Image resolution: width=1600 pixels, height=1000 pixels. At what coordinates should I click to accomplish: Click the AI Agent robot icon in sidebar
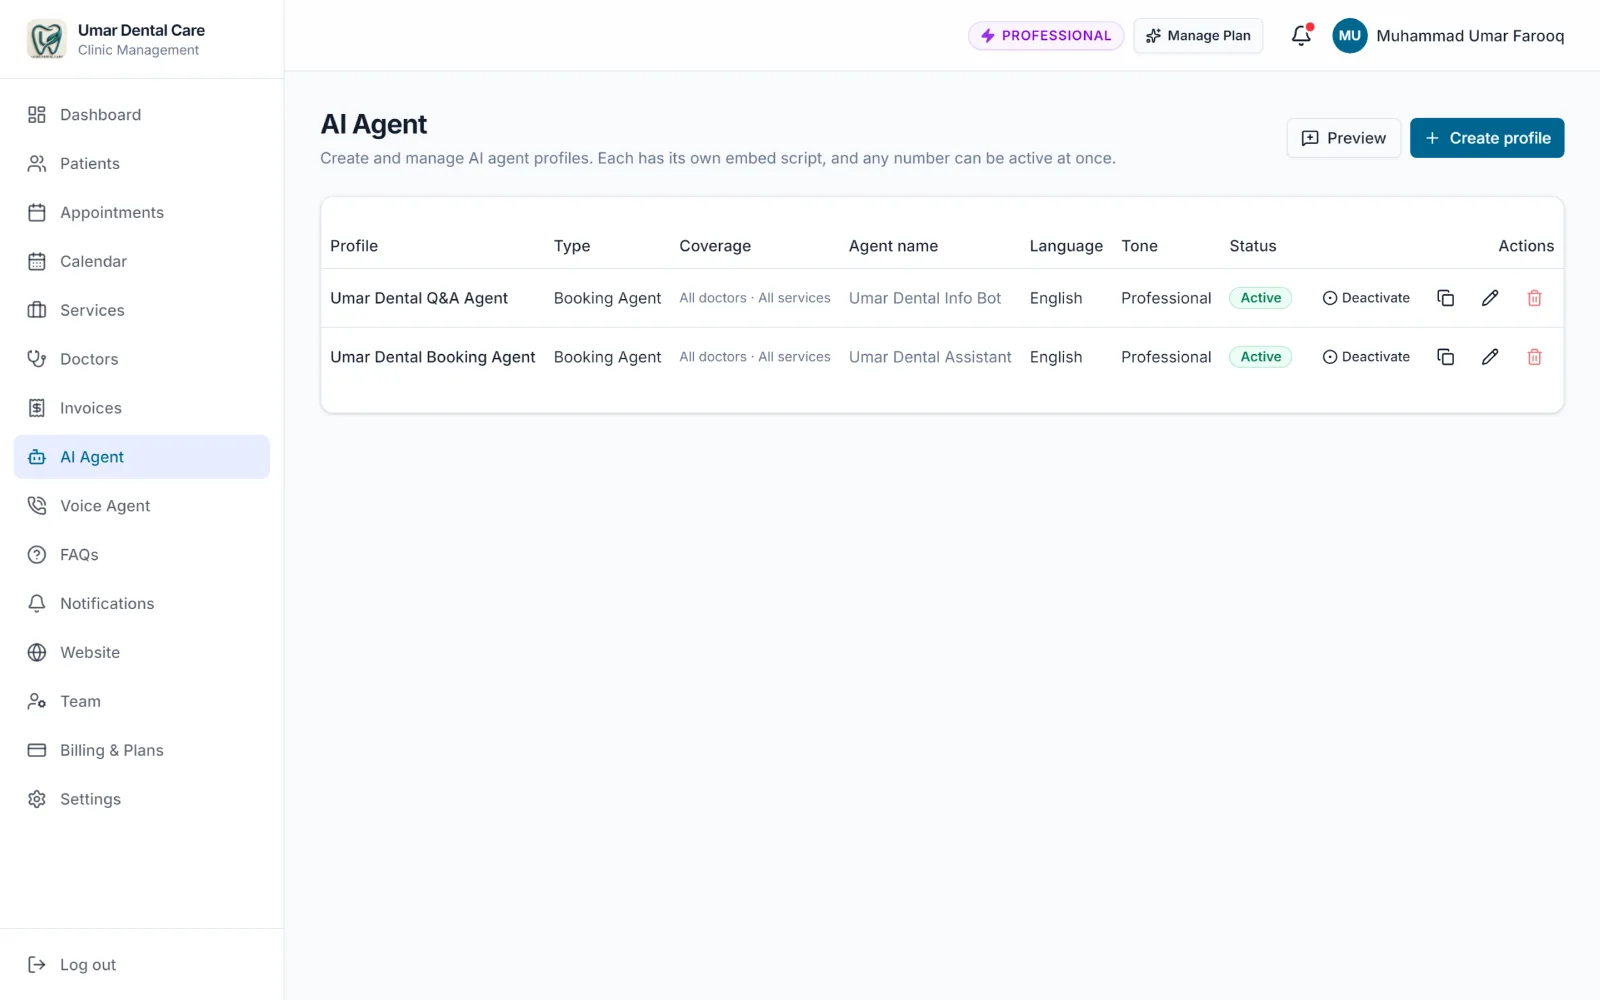[x=37, y=457]
